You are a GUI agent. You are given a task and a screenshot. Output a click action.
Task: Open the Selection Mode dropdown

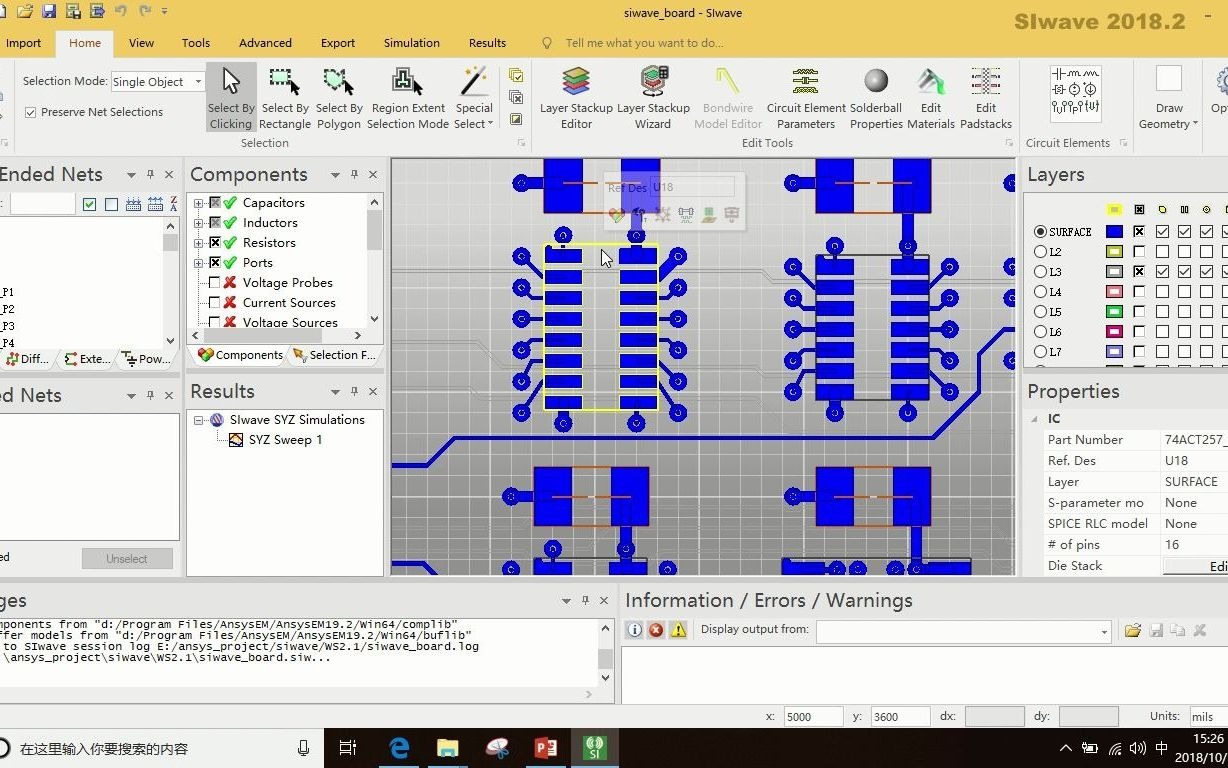pos(198,81)
